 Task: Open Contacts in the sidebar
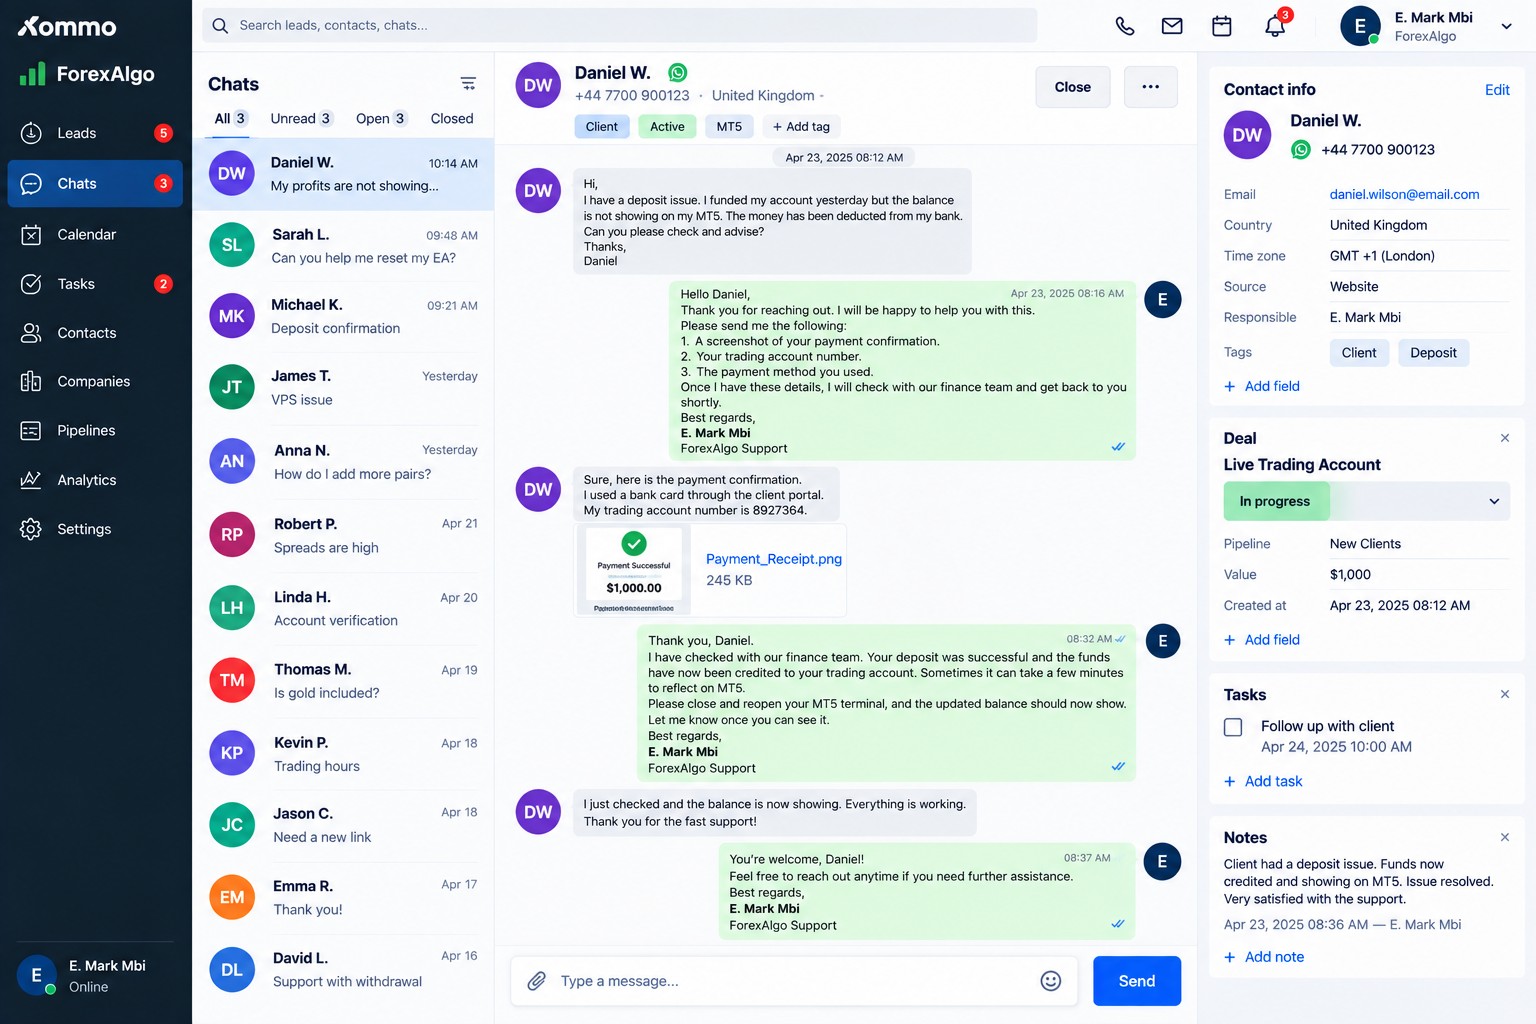click(x=95, y=333)
